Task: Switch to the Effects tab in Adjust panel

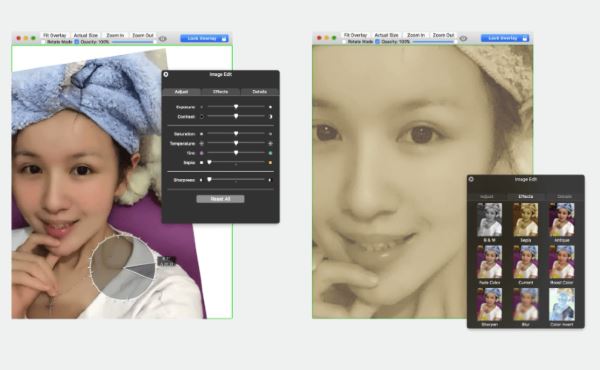Action: (x=220, y=92)
